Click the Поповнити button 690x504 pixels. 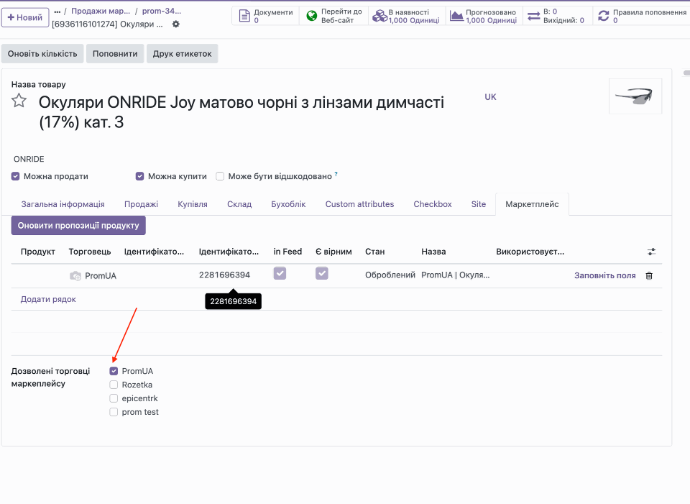pyautogui.click(x=115, y=54)
